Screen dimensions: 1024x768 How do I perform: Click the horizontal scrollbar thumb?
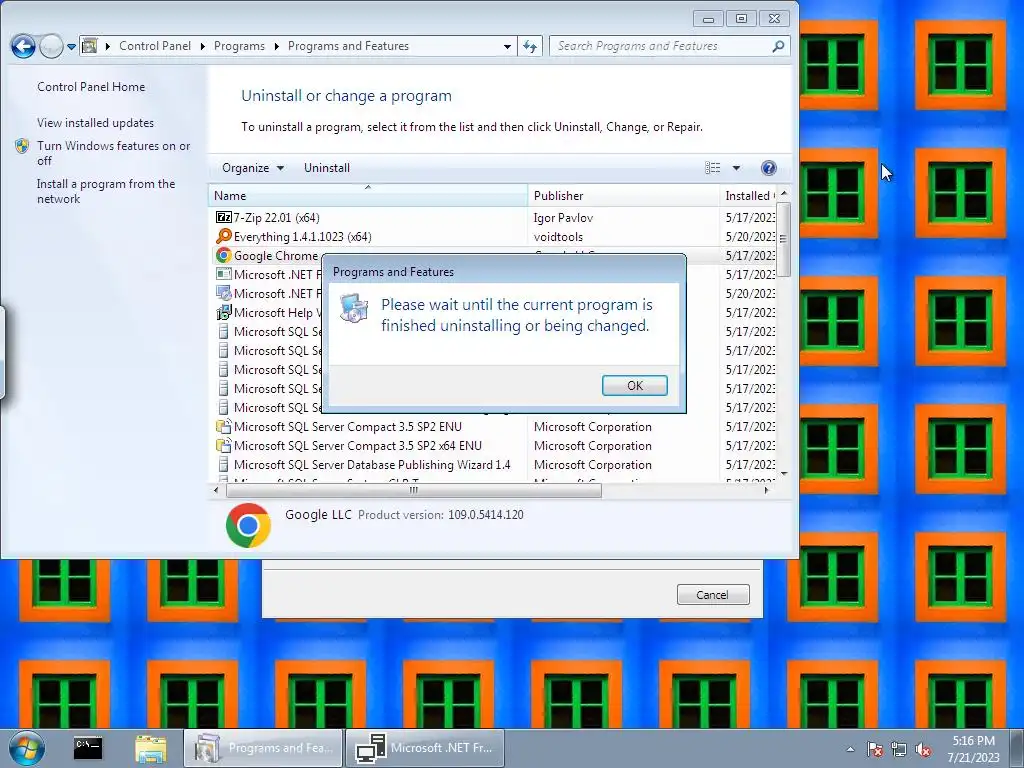[413, 490]
